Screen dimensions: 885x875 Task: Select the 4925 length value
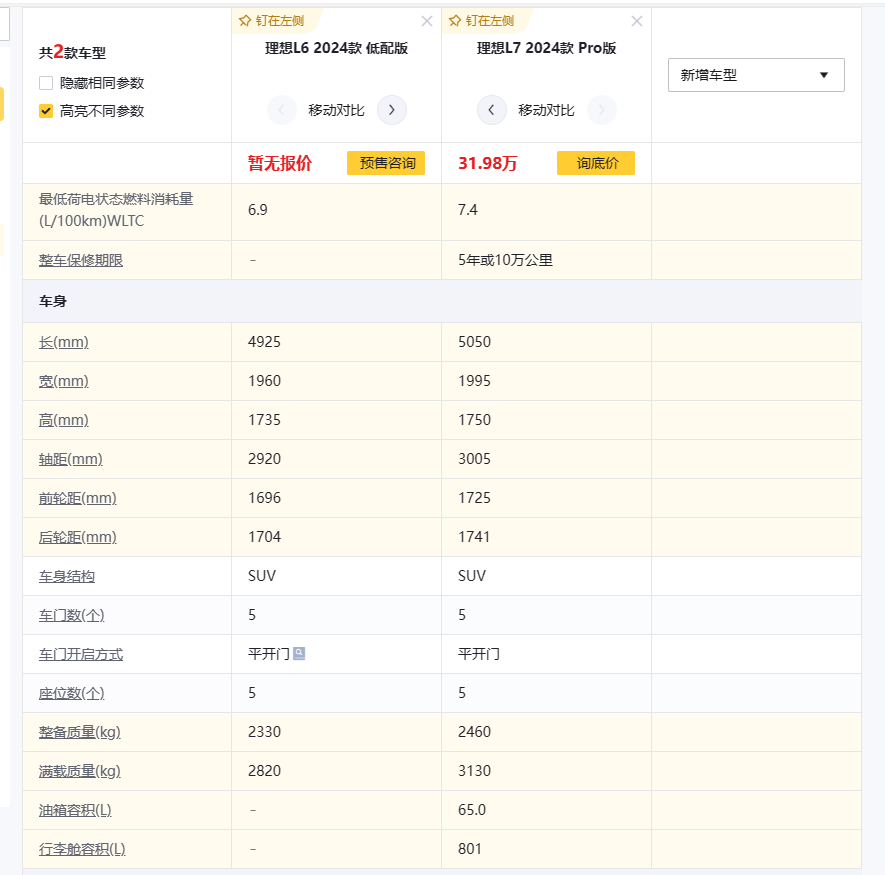(x=264, y=342)
